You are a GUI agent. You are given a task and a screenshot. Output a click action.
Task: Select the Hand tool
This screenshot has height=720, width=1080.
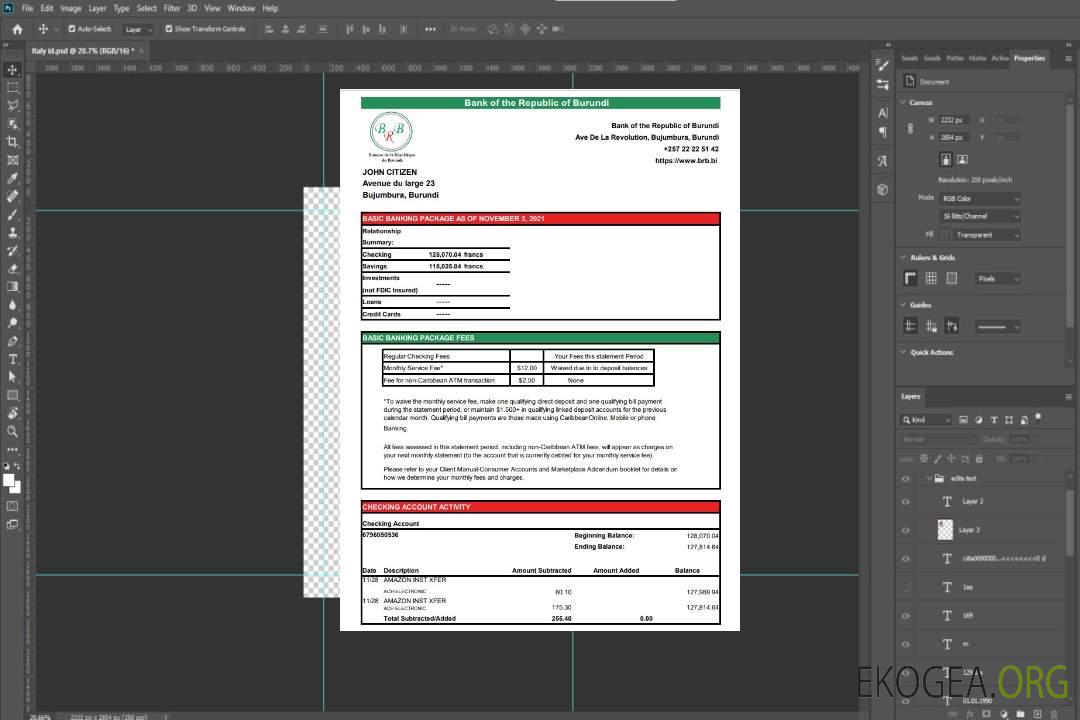tap(12, 413)
